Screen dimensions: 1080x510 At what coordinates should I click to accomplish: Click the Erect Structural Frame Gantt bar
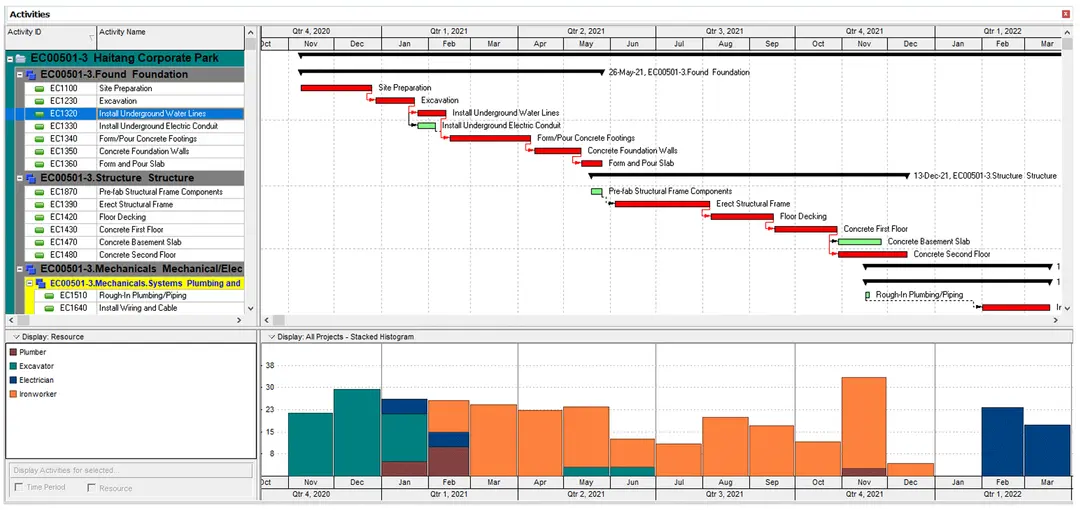662,204
